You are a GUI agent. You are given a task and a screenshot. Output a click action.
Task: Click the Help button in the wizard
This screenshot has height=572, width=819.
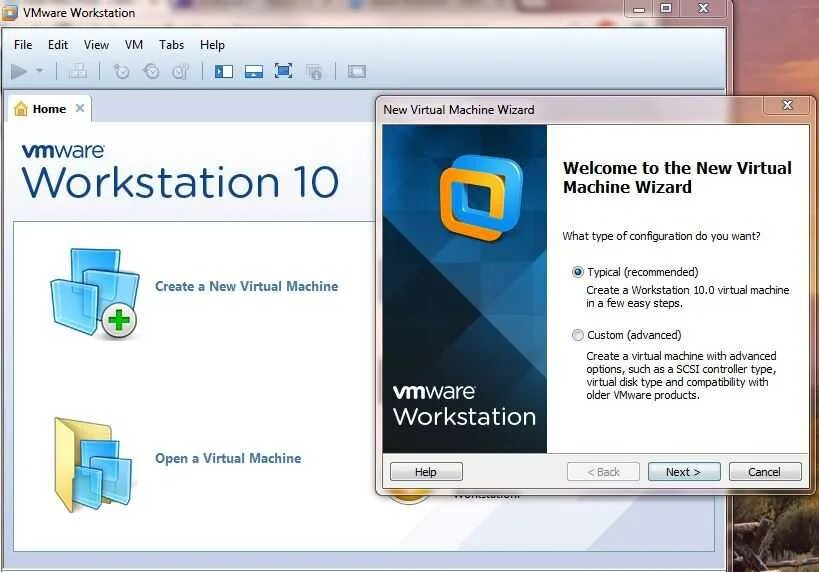[x=426, y=472]
